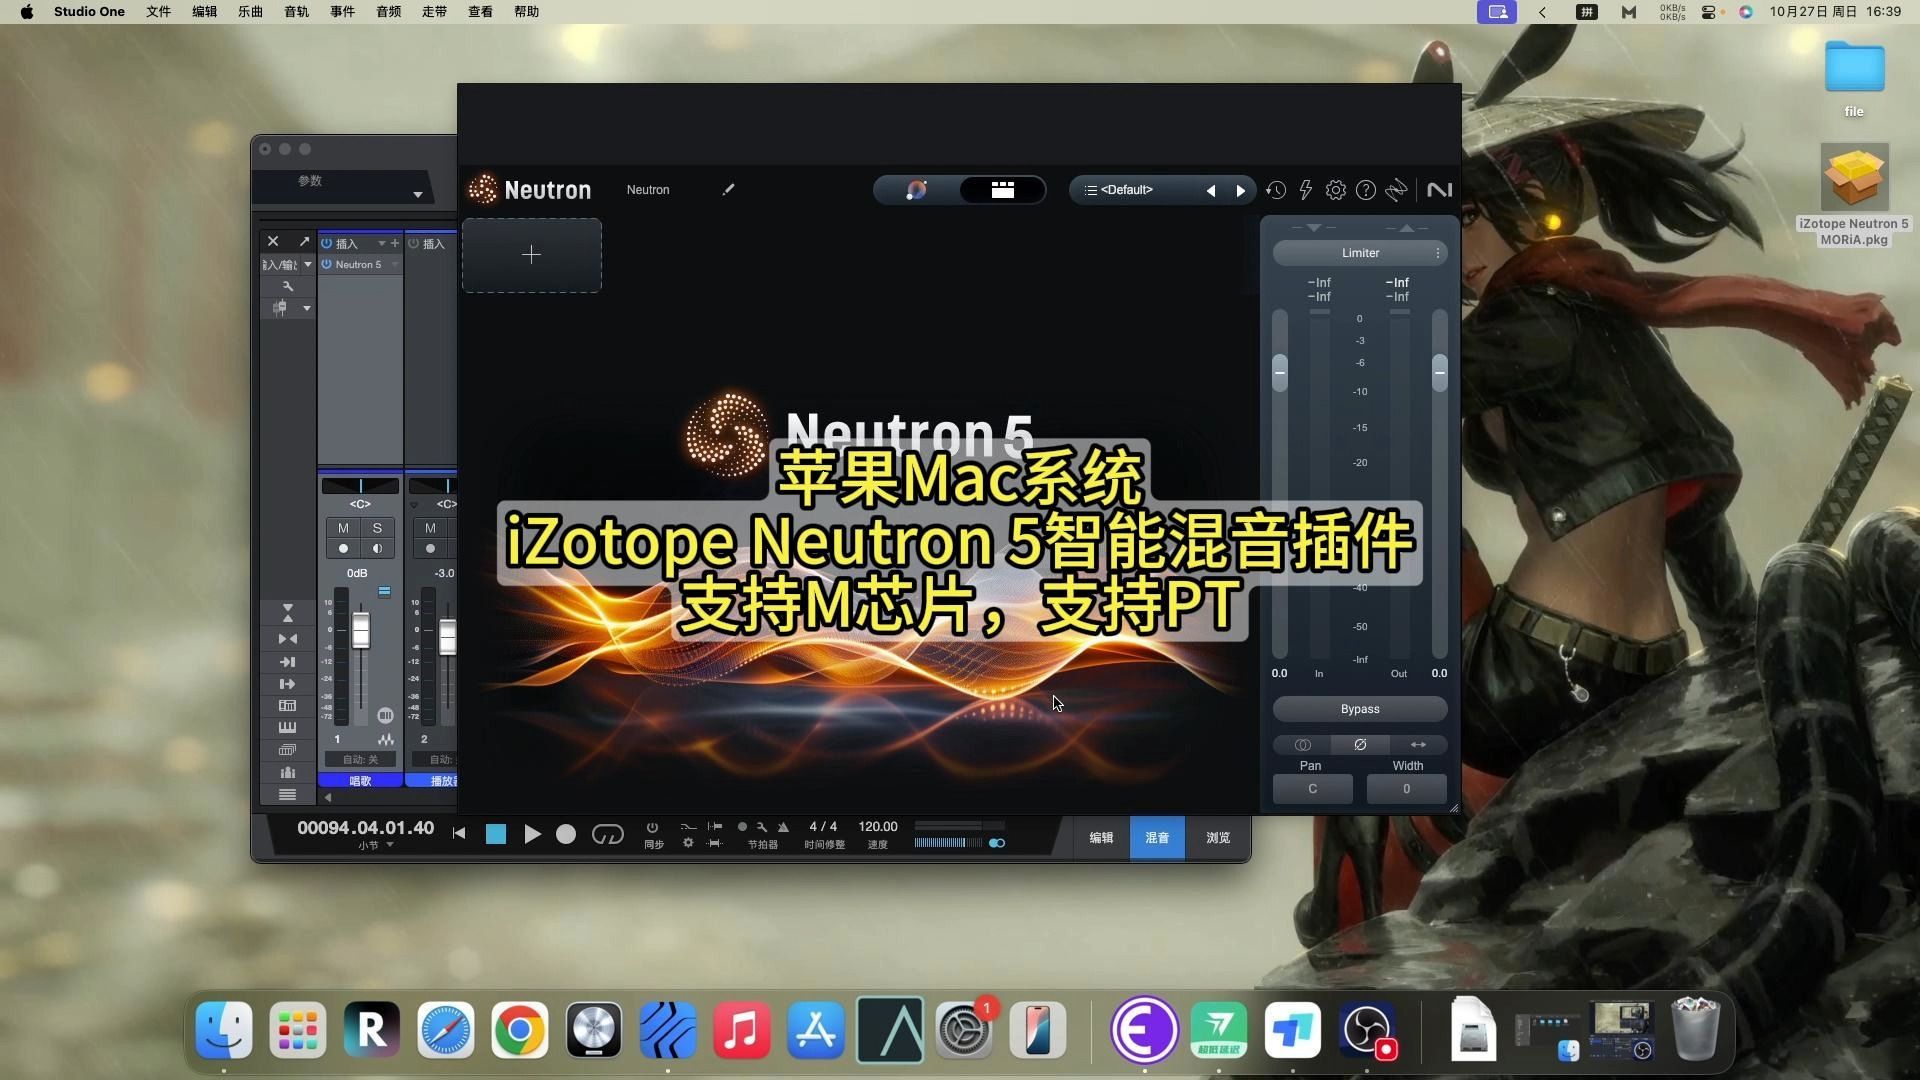This screenshot has height=1080, width=1920.
Task: Switch to the 混音 tab
Action: 1157,838
